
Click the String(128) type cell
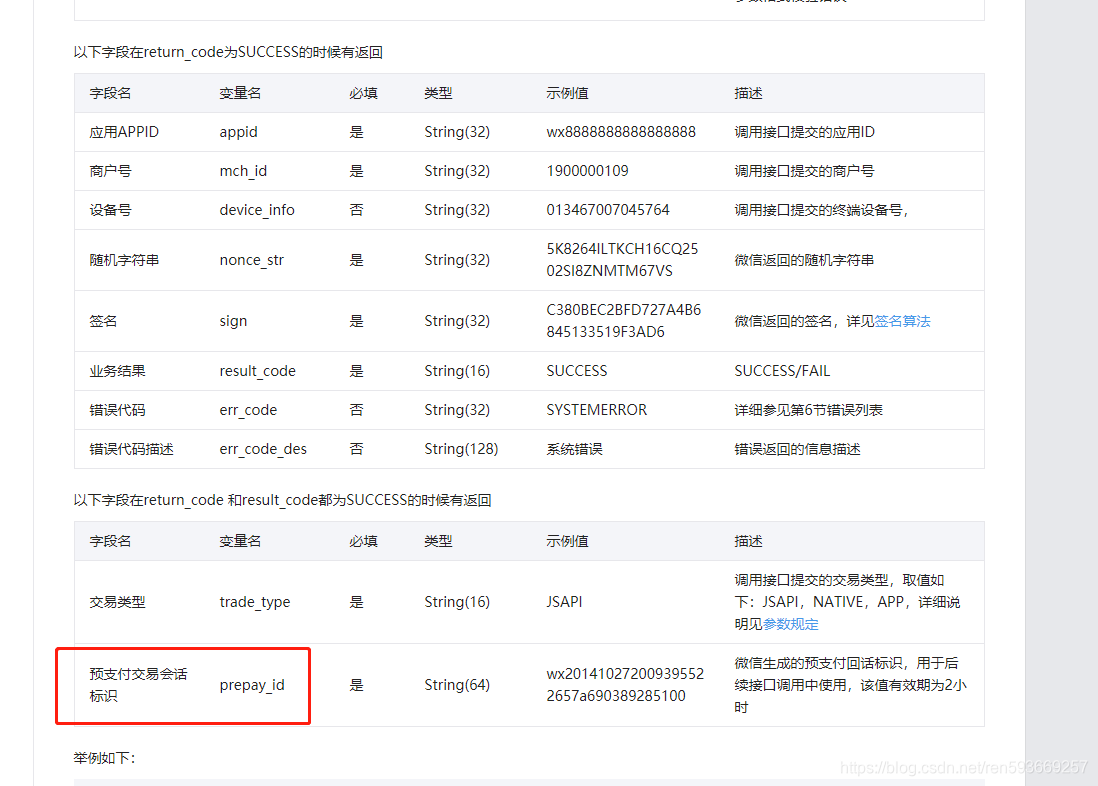tap(461, 449)
